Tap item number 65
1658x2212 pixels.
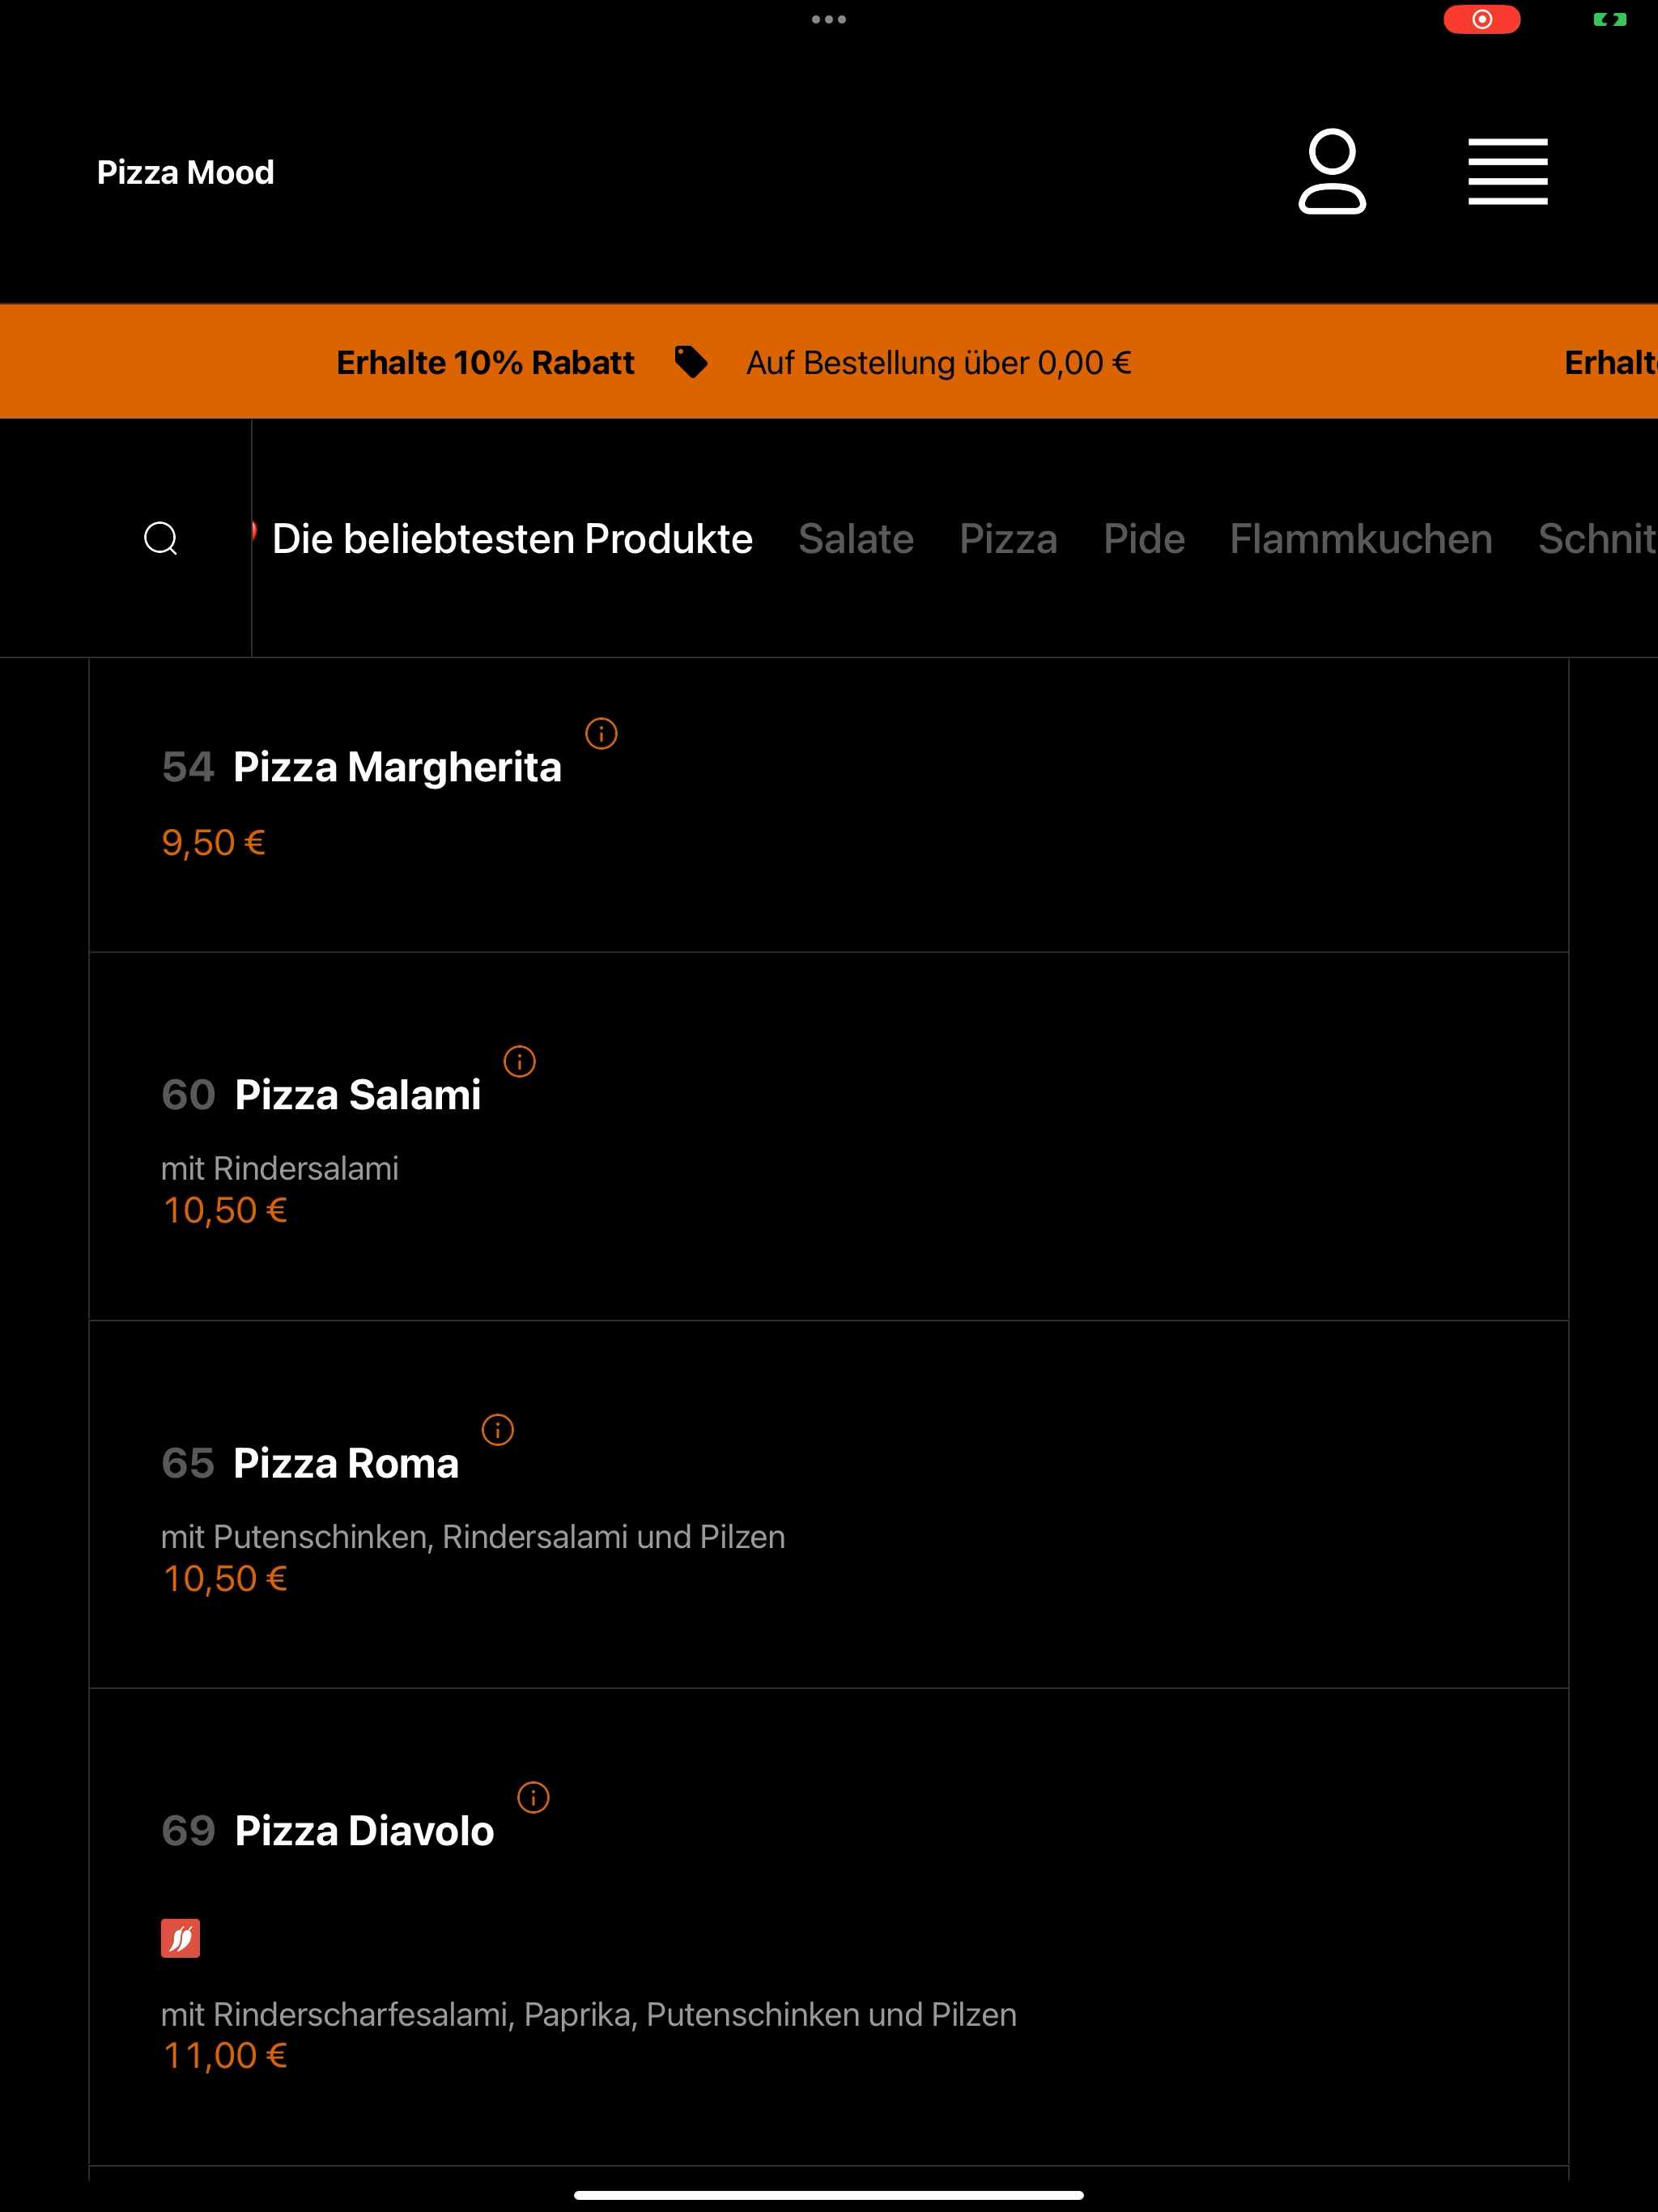pyautogui.click(x=188, y=1463)
